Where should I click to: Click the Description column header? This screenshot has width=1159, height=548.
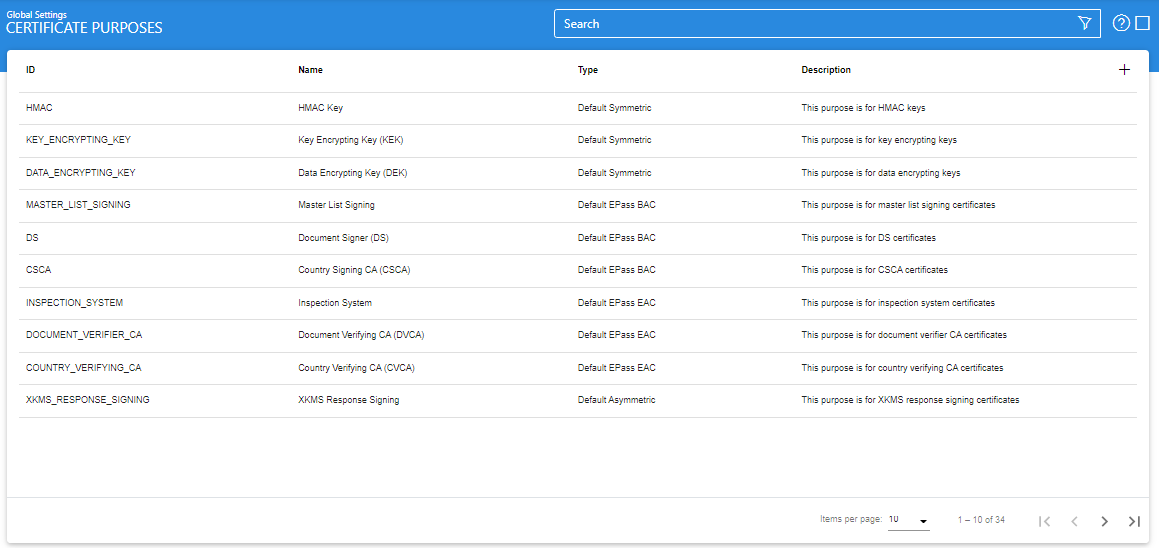coord(826,70)
